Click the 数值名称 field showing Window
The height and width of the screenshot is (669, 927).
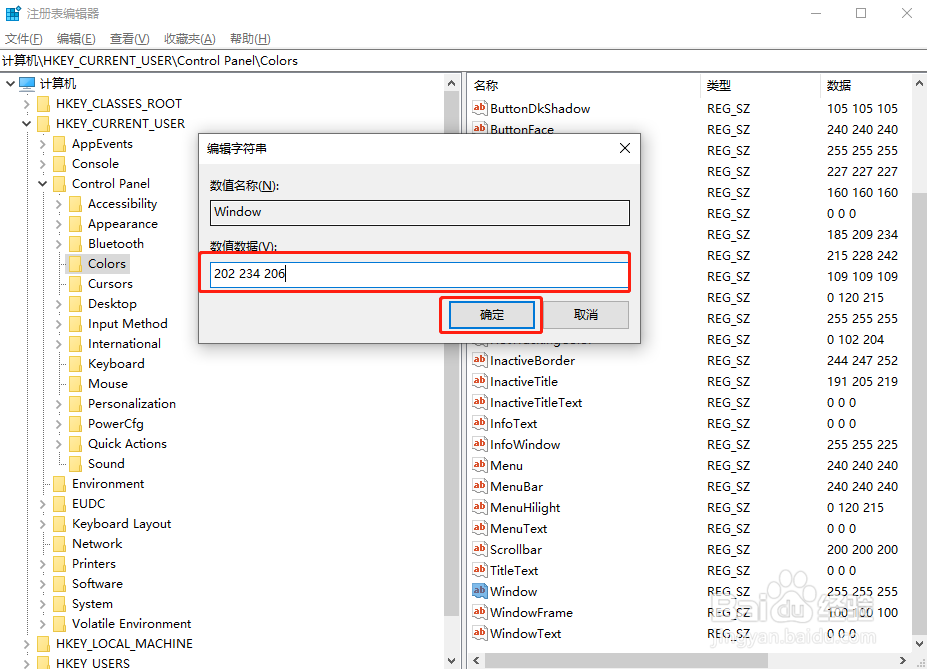[x=420, y=213]
